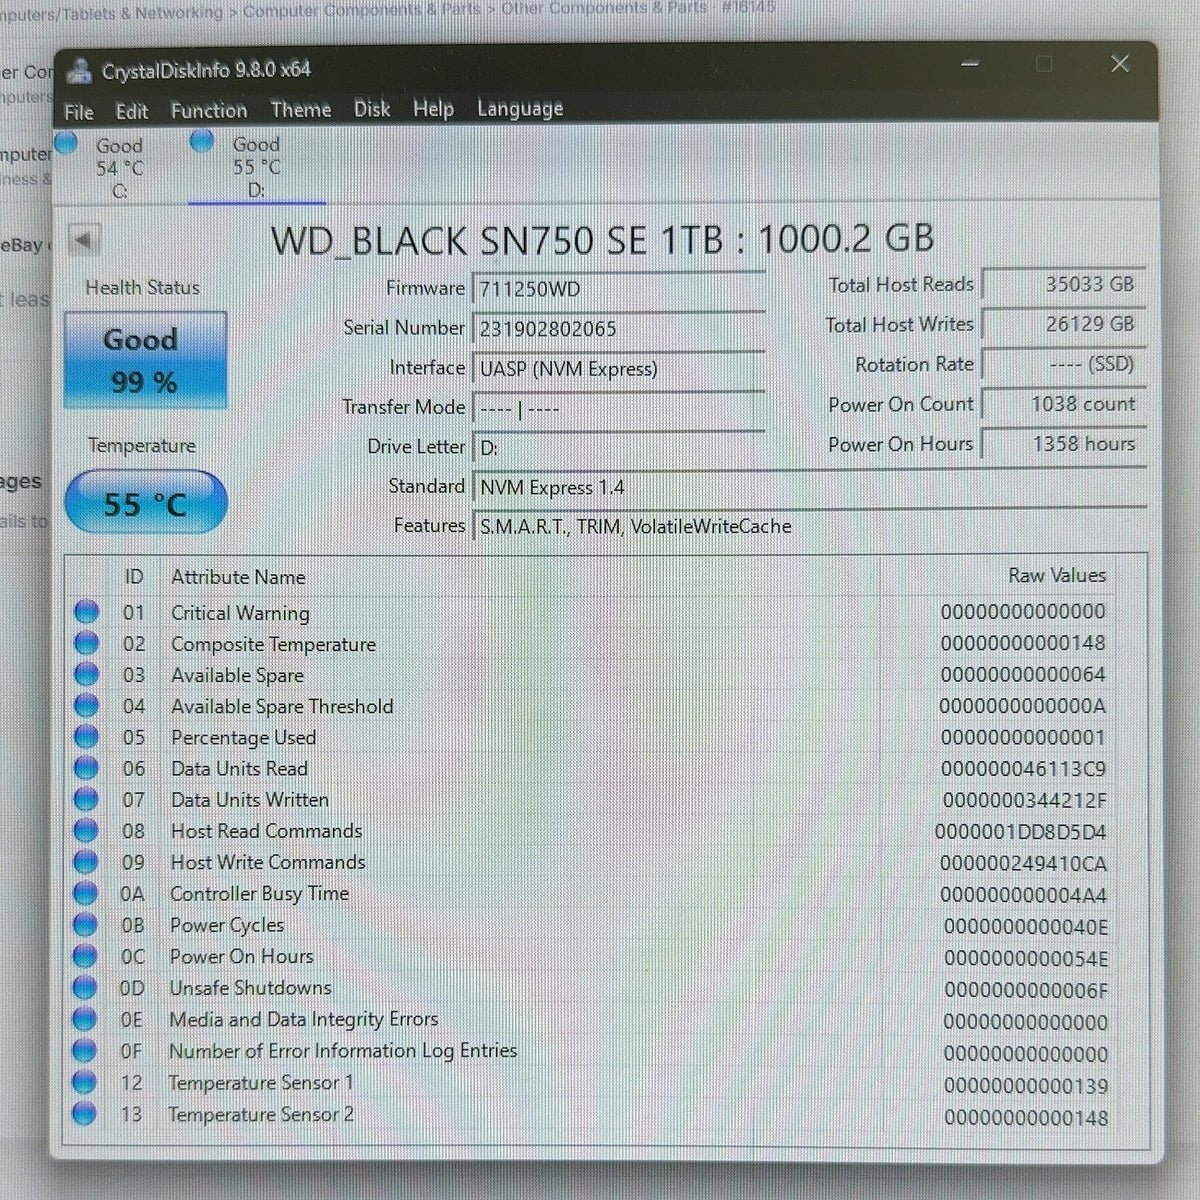This screenshot has height=1200, width=1200.
Task: Click the Total Host Writes value 26129 GB
Action: pyautogui.click(x=1064, y=325)
